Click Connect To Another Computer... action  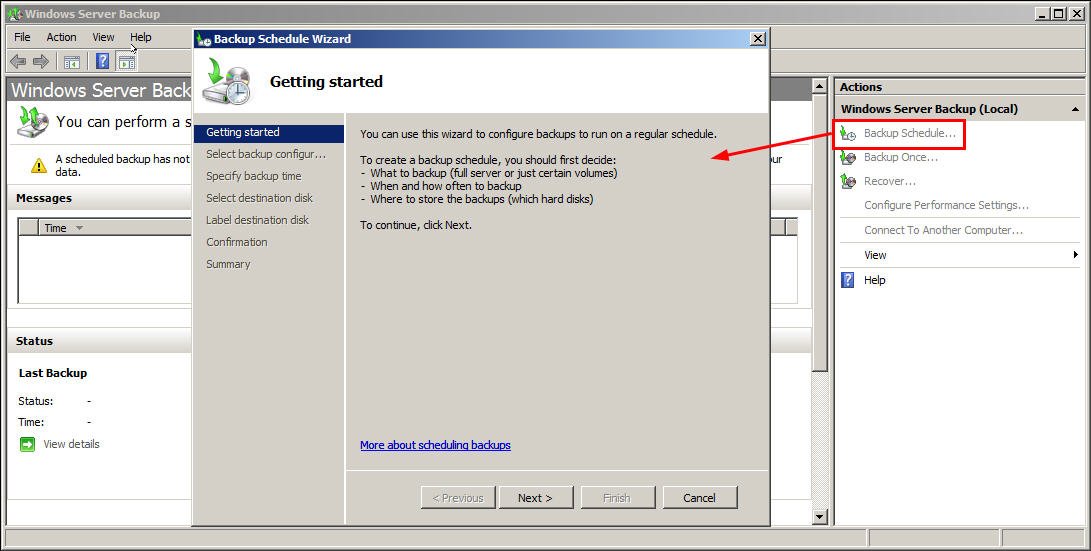943,230
